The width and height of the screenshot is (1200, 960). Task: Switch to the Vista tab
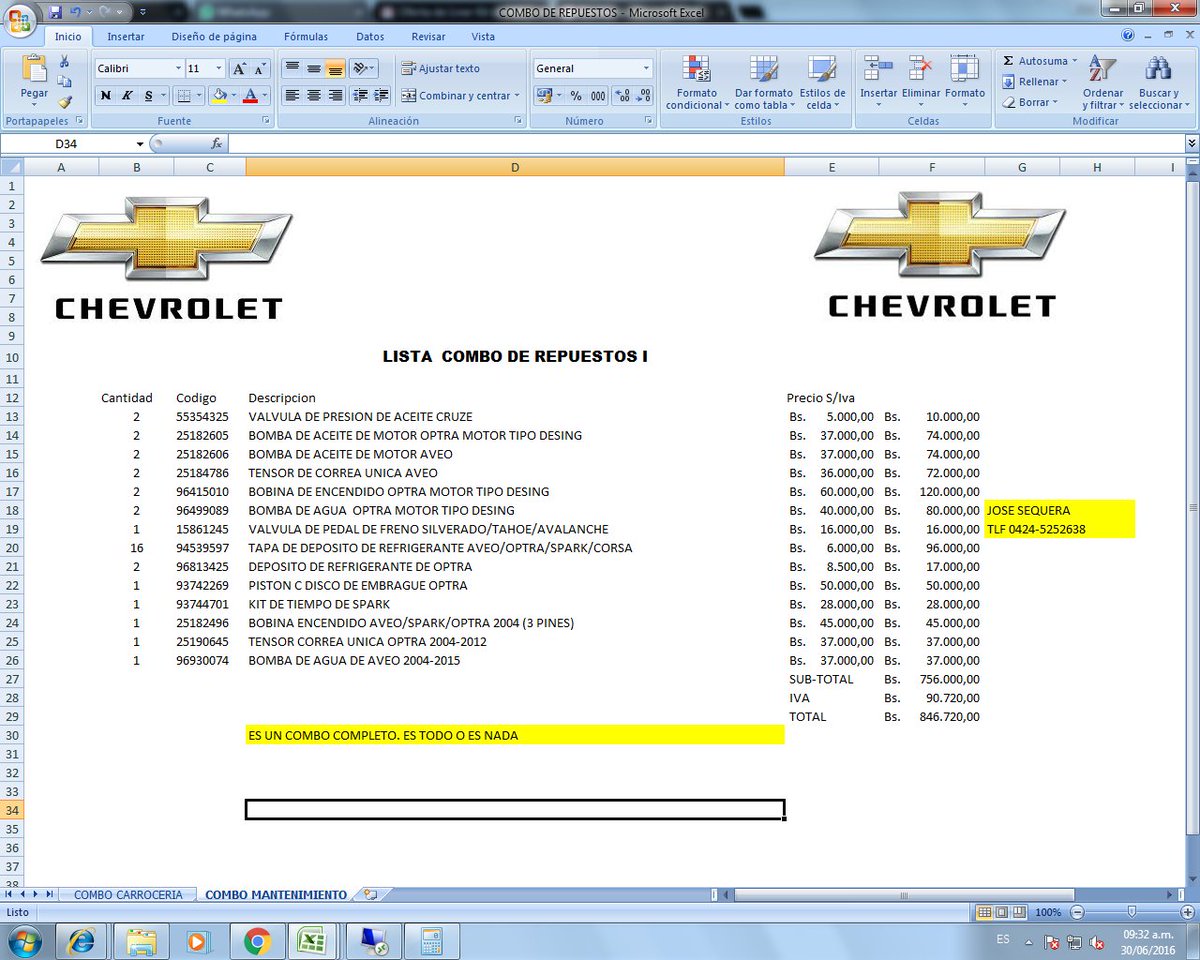click(x=483, y=37)
